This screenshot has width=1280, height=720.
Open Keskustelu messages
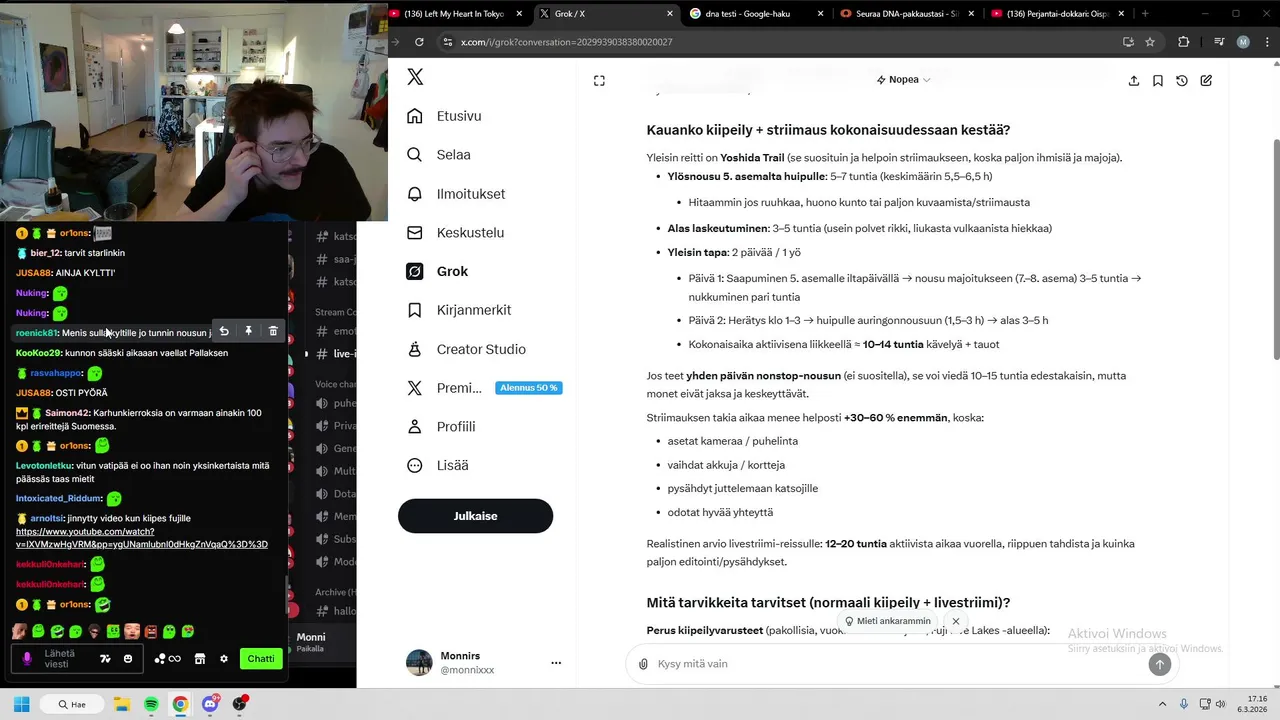[455, 233]
